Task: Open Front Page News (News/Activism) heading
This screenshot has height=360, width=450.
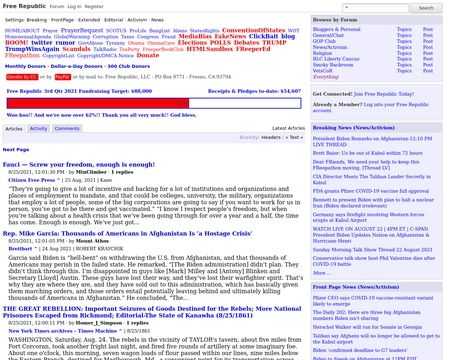Action: (355, 287)
